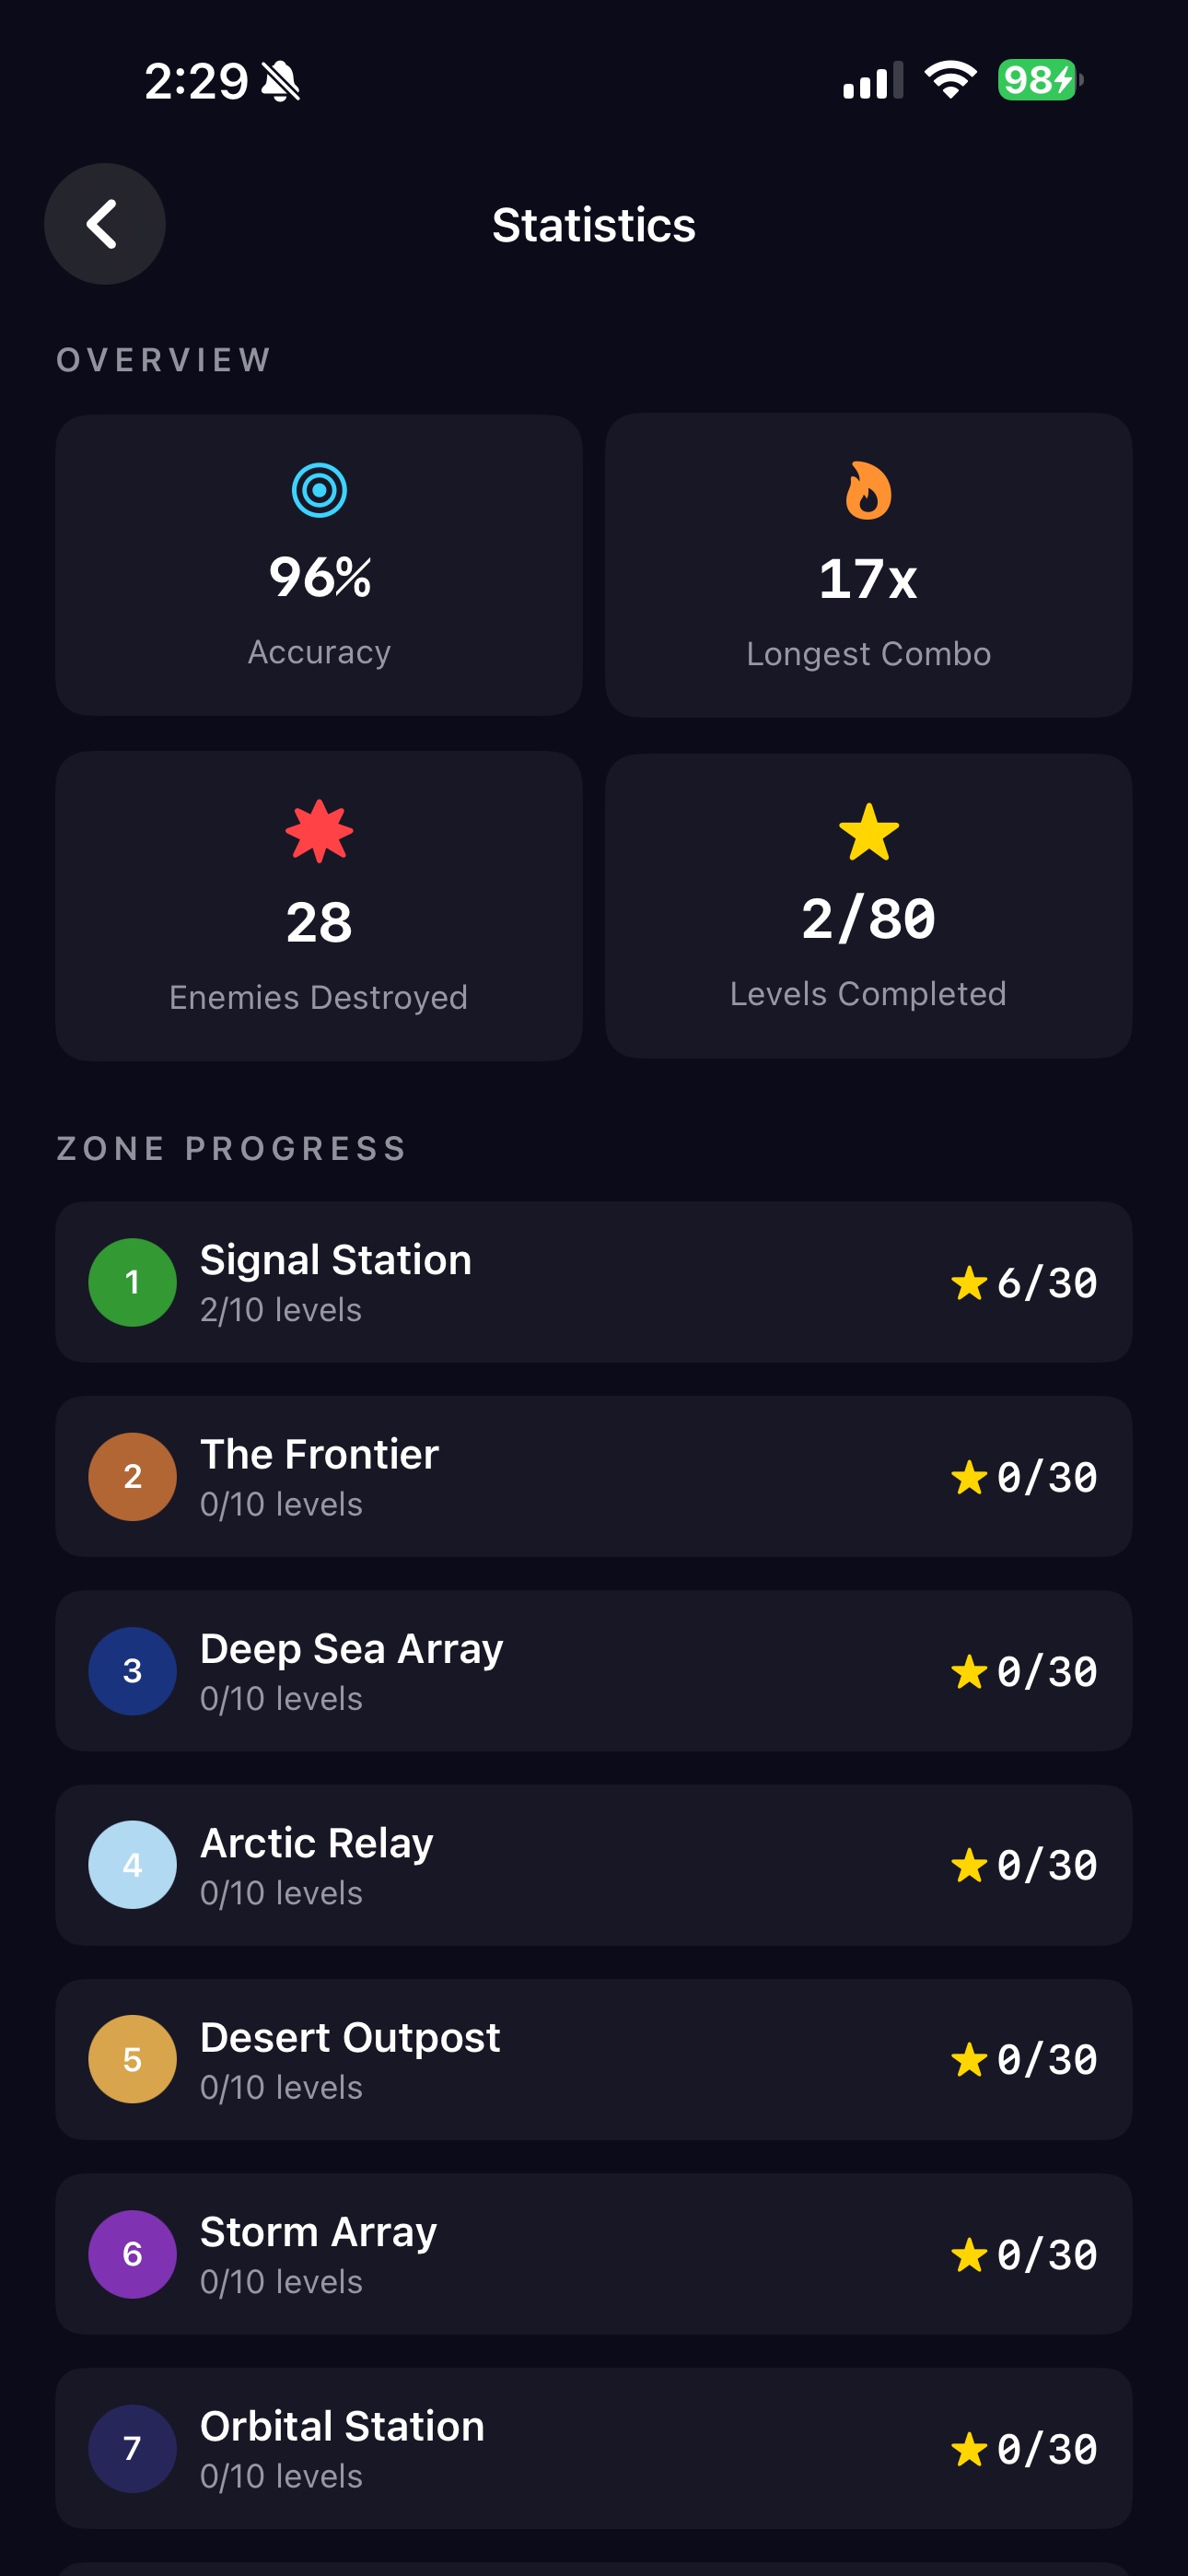Tap the back arrow button
Image resolution: width=1188 pixels, height=2576 pixels.
click(x=105, y=224)
